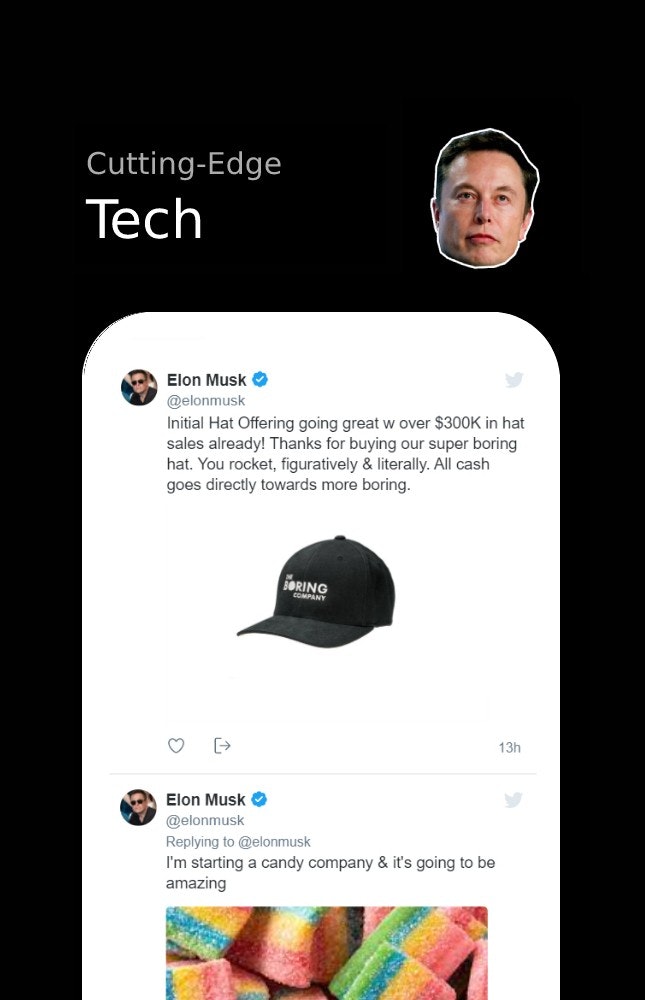This screenshot has width=645, height=1000.
Task: Click the Twitter bird icon on the candy tweet
Action: point(513,800)
